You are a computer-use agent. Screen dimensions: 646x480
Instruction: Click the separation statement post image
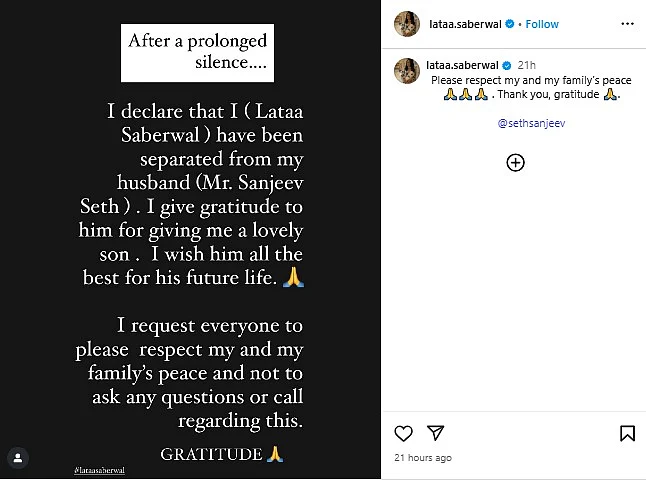(x=190, y=240)
